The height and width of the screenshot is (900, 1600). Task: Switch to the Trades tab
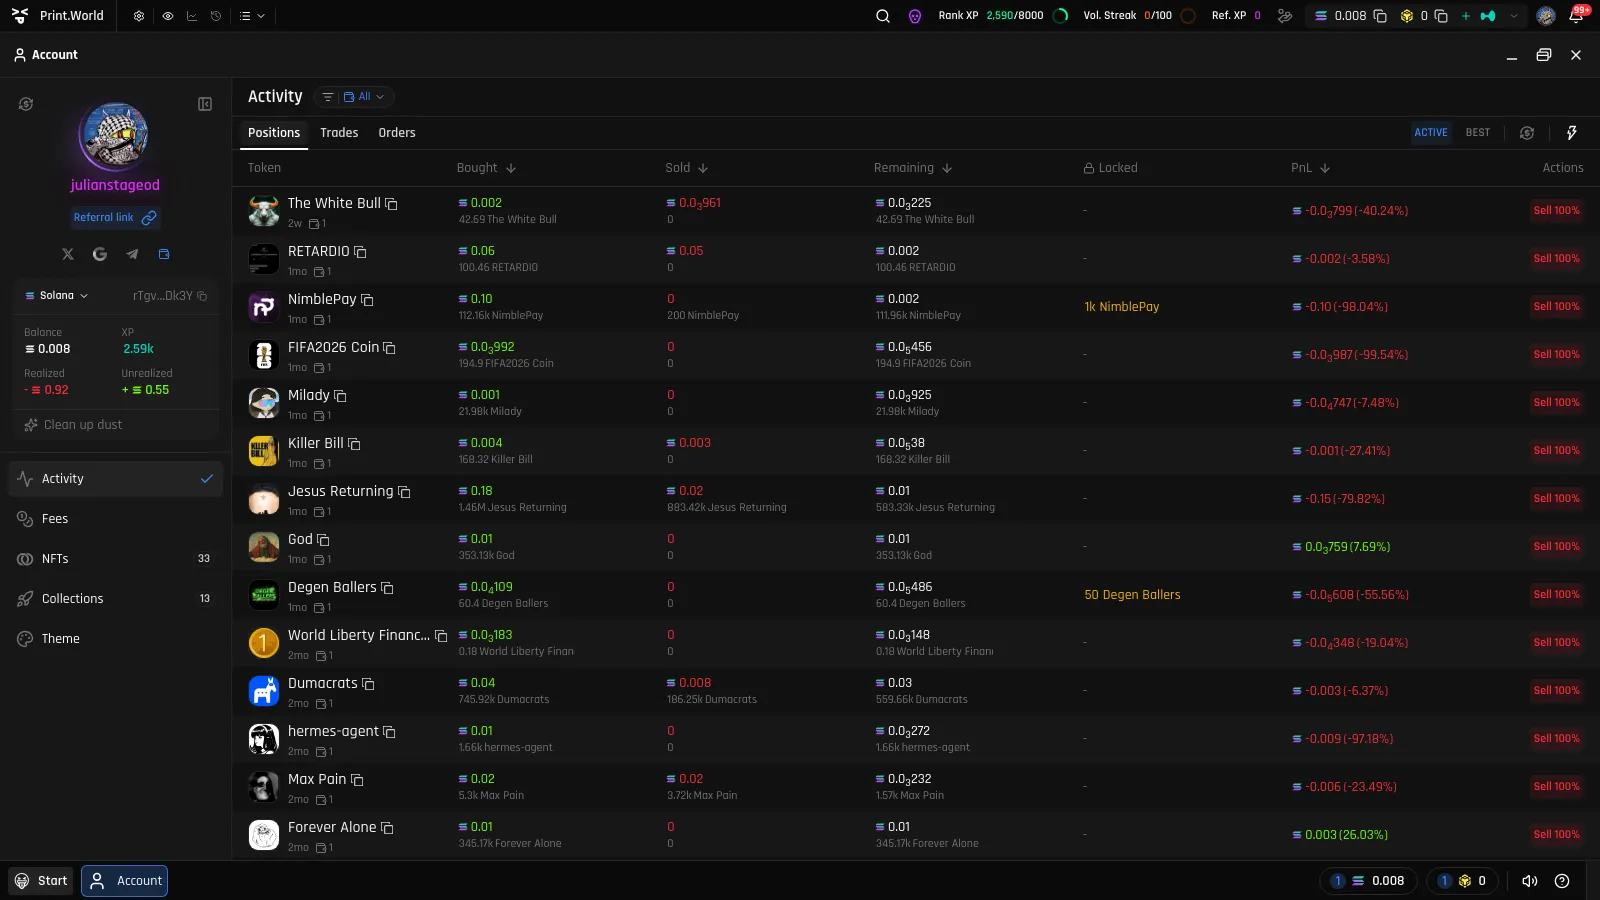coord(339,133)
